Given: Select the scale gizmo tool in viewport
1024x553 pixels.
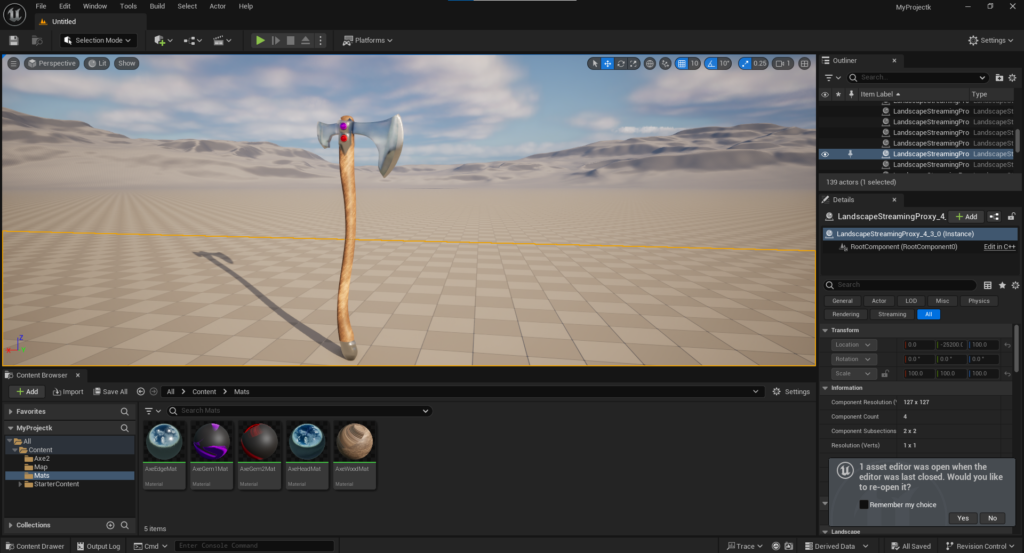Looking at the screenshot, I should [x=634, y=63].
